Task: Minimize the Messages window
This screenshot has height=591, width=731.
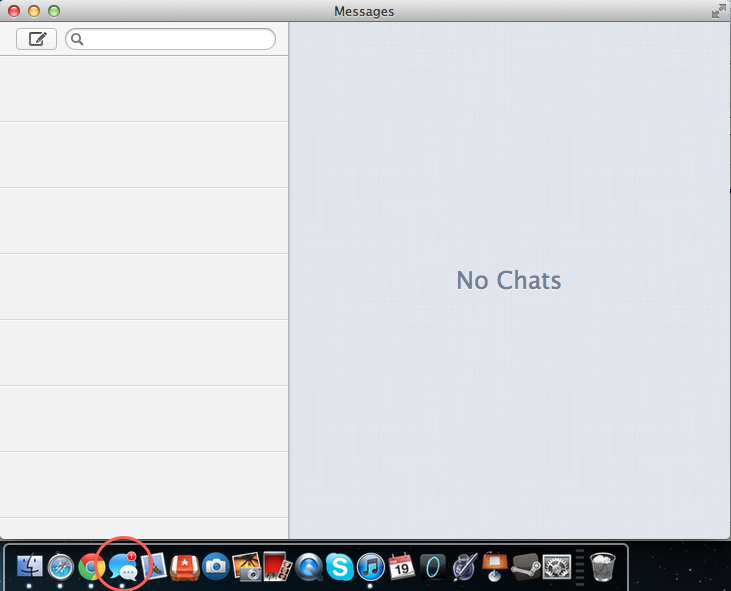Action: (34, 11)
